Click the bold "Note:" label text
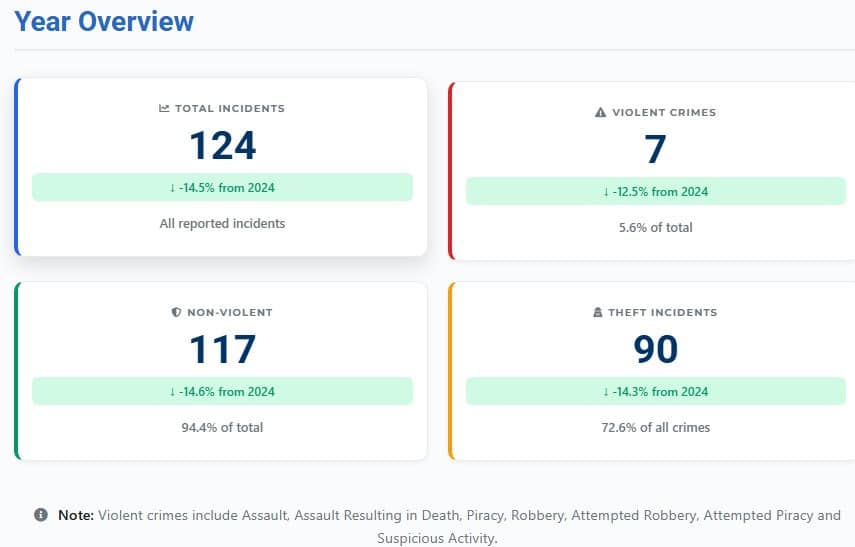The image size is (855, 547). click(x=75, y=515)
